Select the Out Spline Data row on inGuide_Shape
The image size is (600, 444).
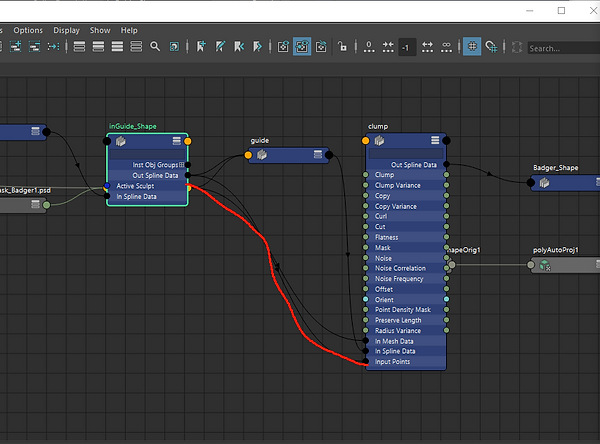click(148, 175)
